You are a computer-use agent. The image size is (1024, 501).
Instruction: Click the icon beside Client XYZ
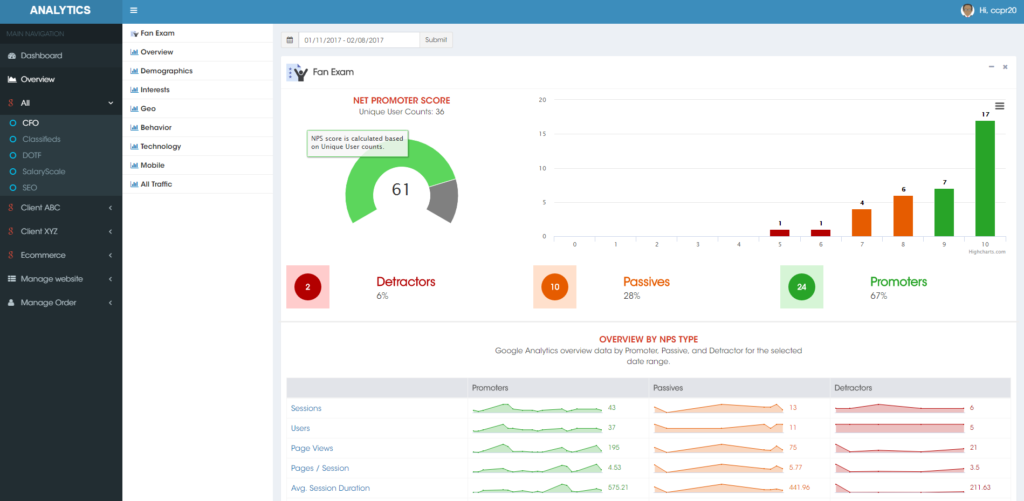[x=11, y=231]
